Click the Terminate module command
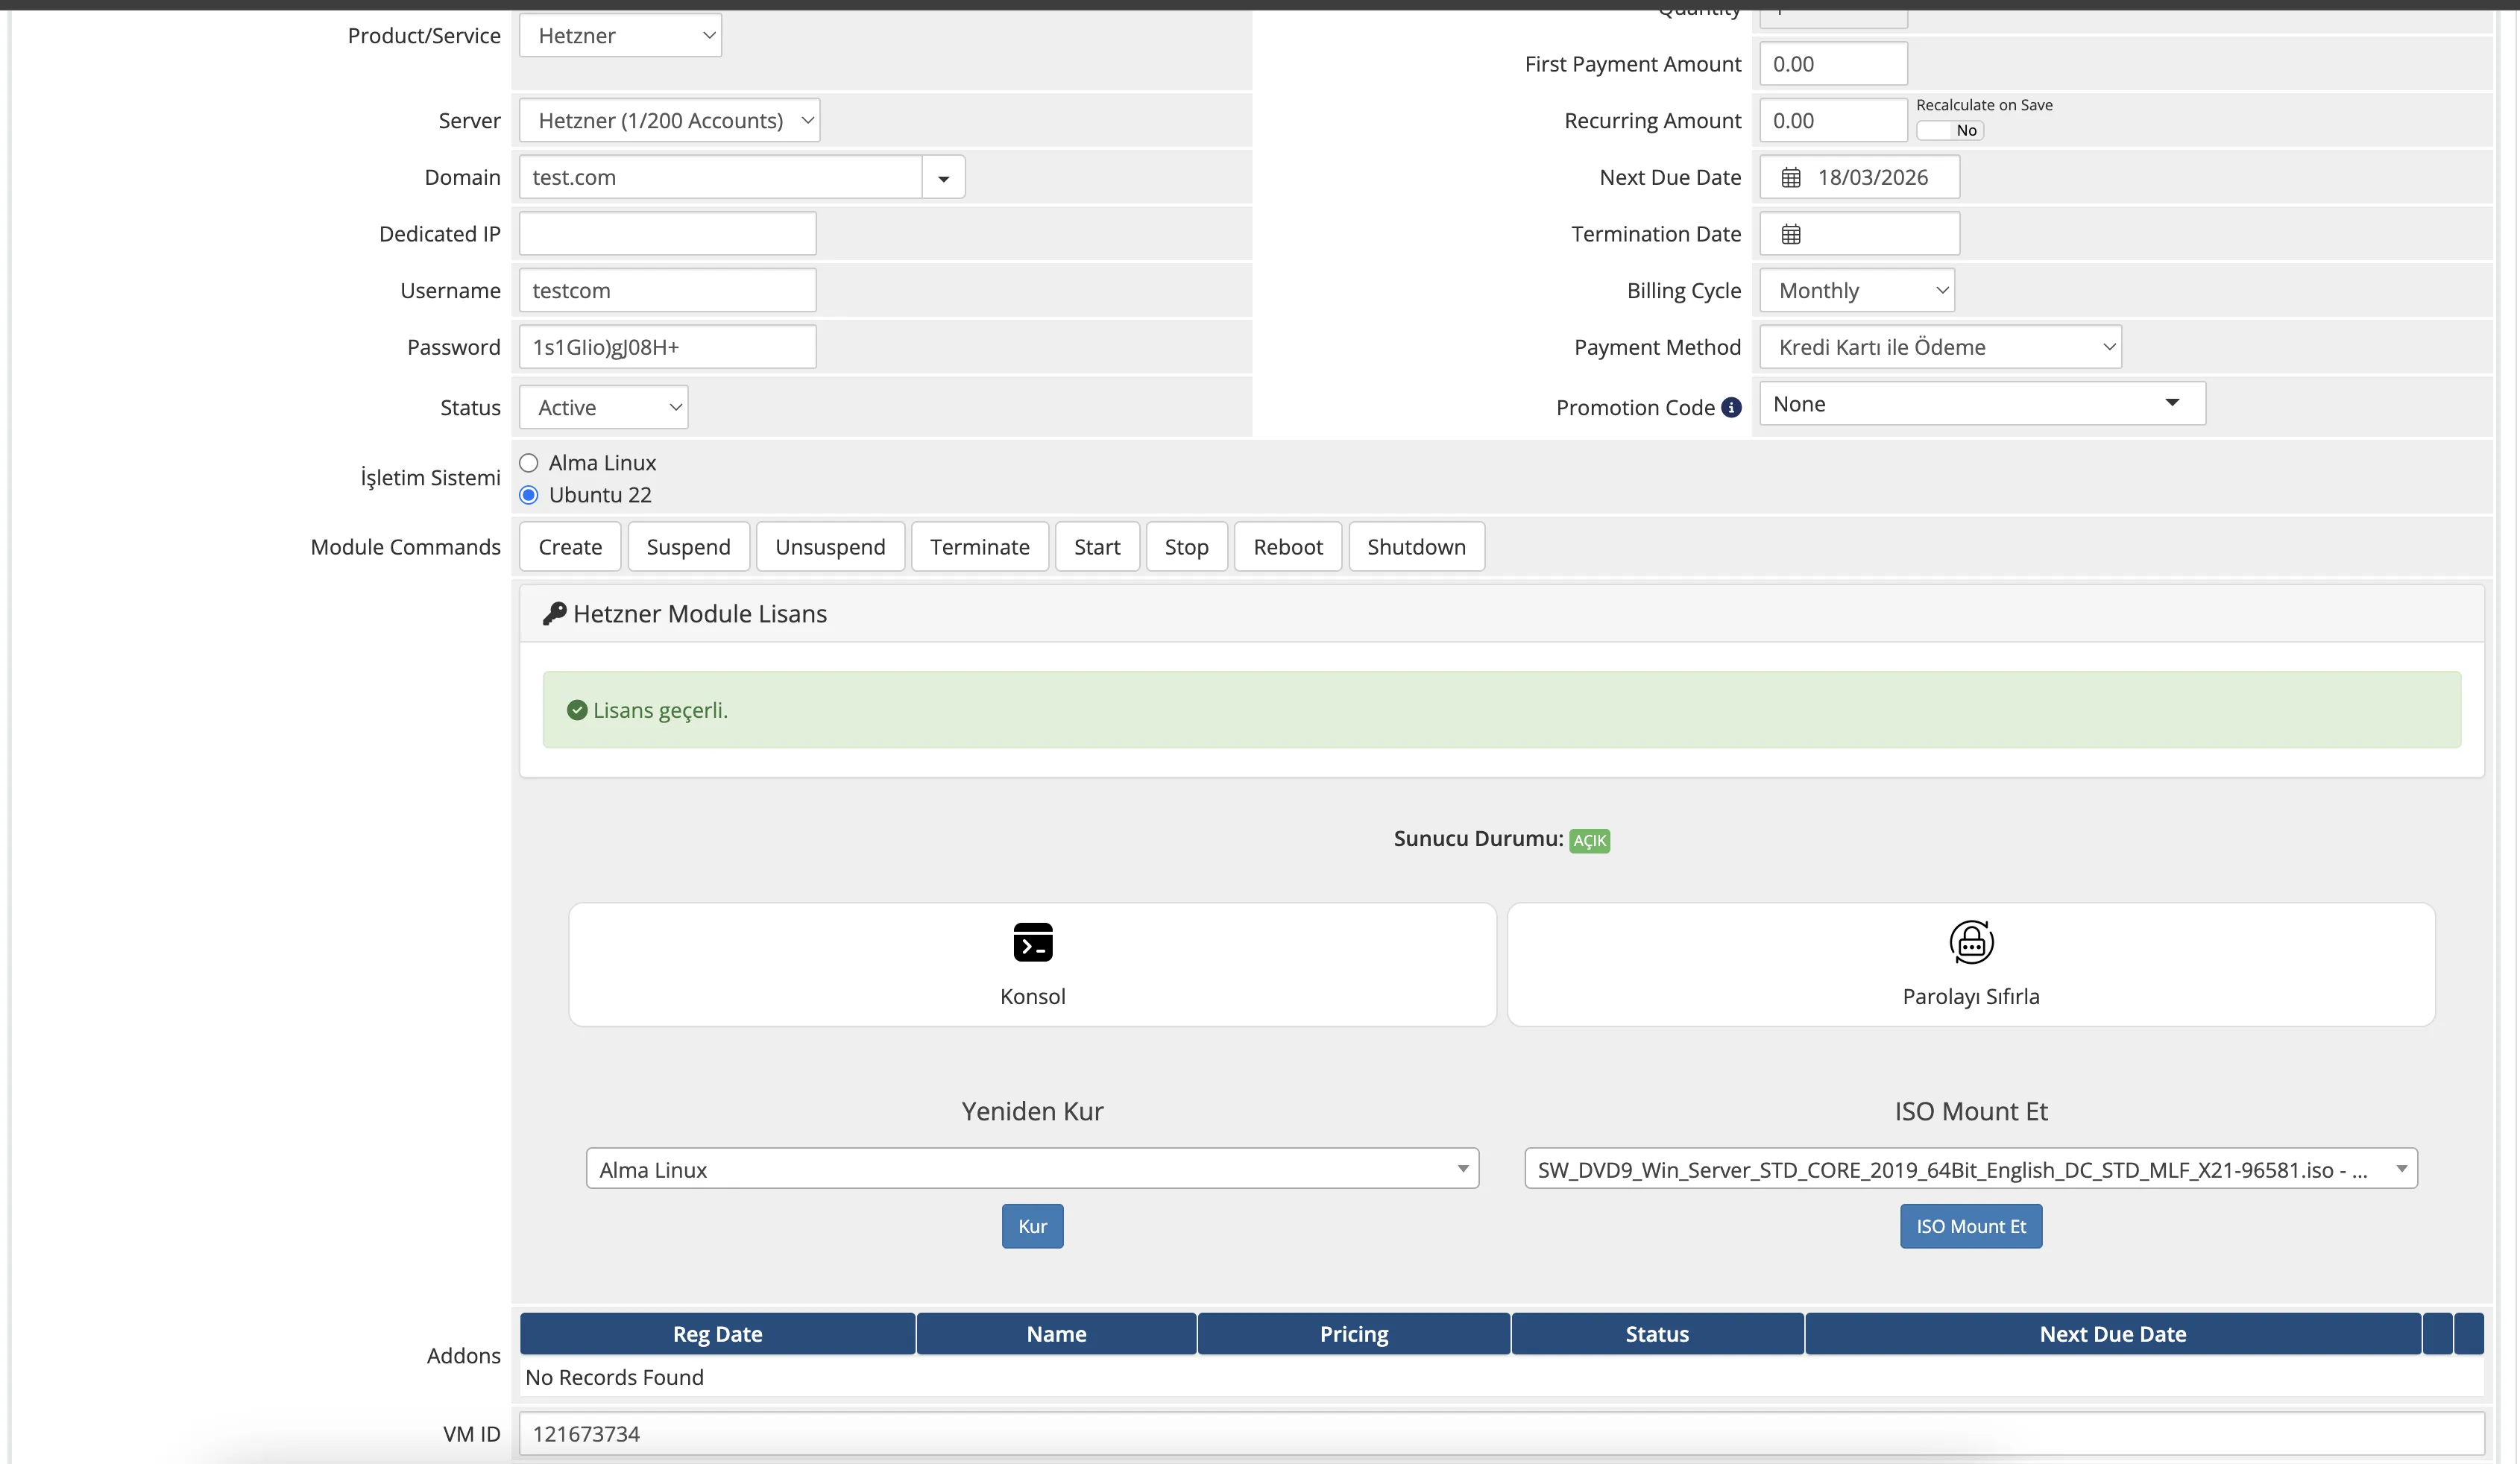 point(980,547)
